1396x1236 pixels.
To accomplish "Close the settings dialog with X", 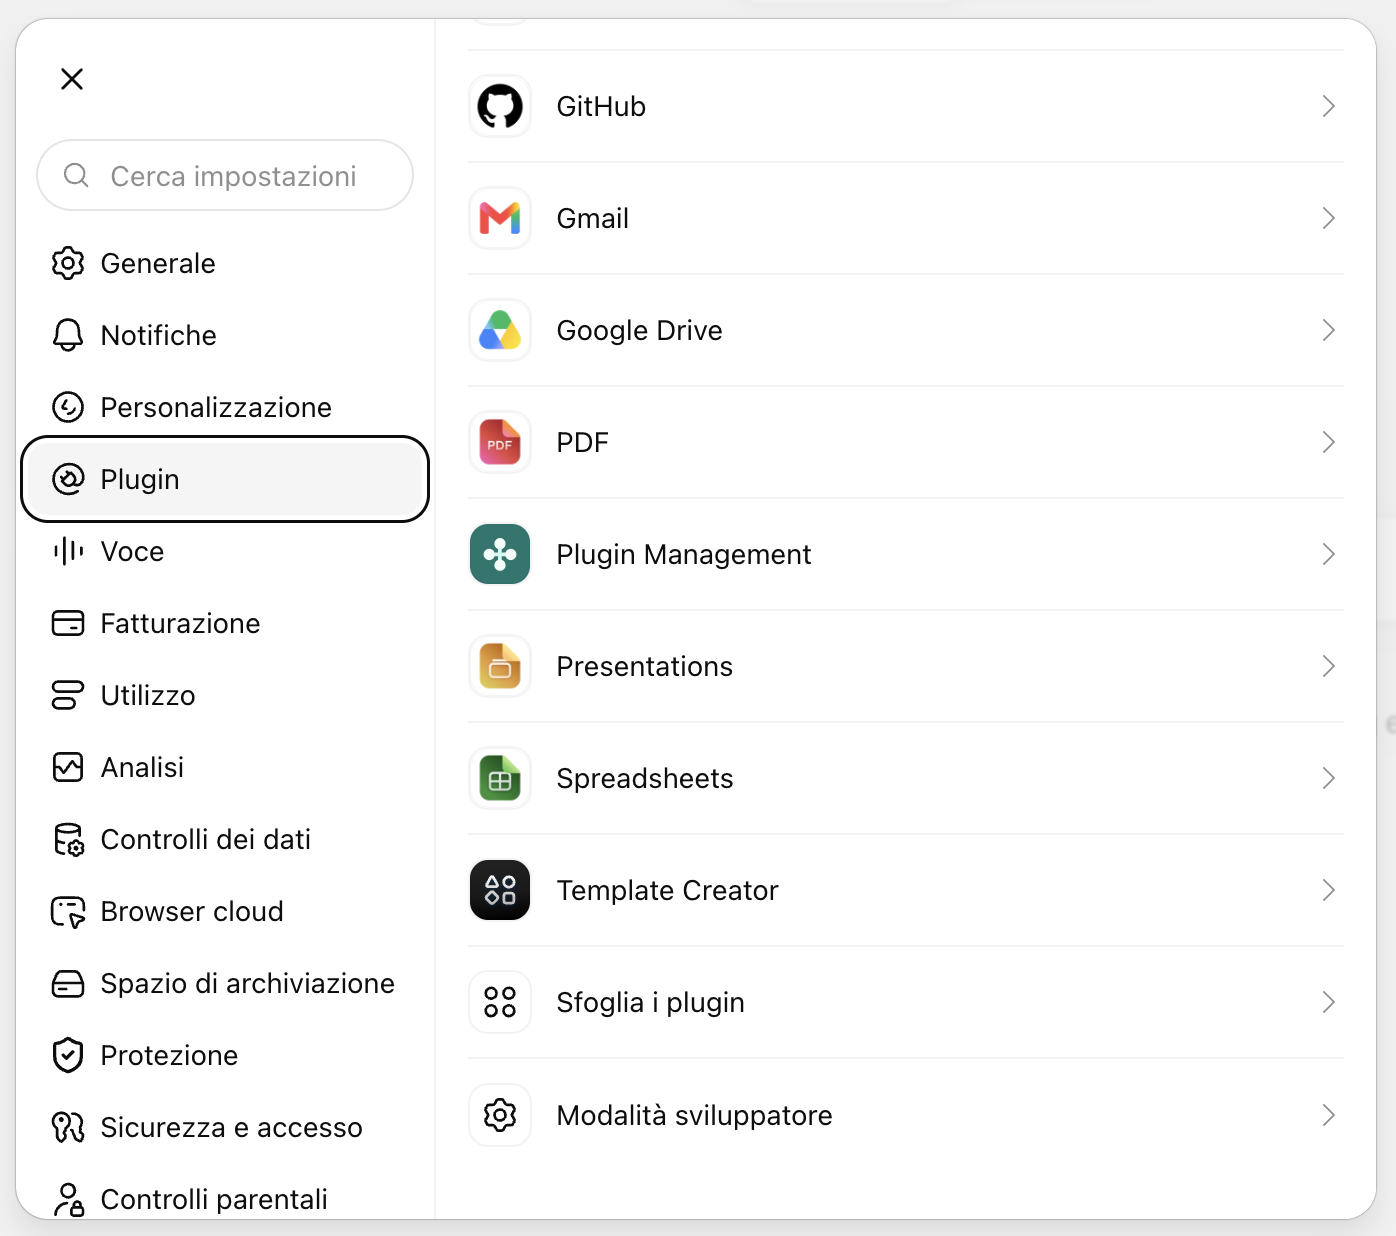I will click(x=72, y=79).
